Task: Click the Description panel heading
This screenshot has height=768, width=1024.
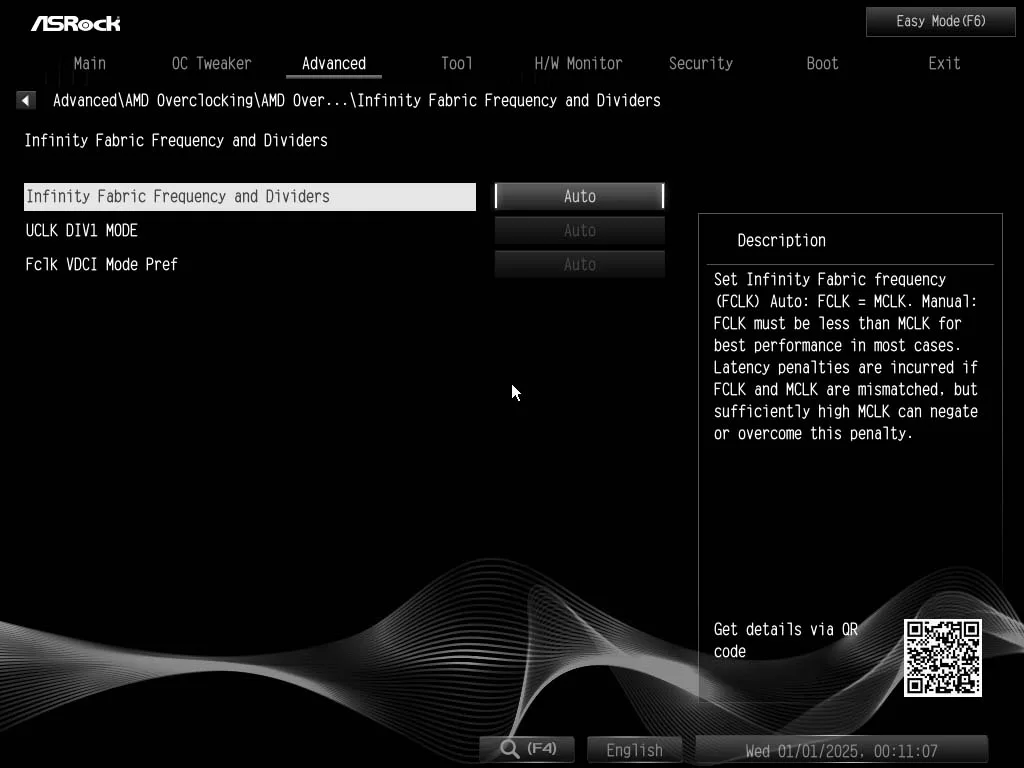Action: point(782,240)
